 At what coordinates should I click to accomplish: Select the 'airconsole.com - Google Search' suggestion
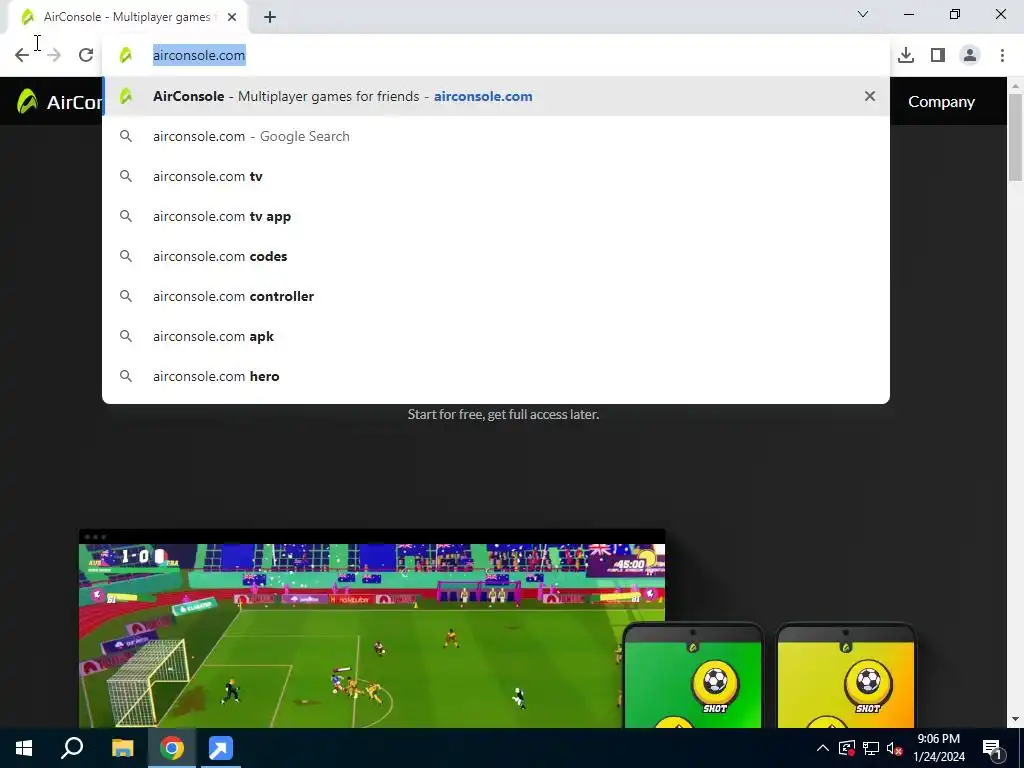click(496, 136)
